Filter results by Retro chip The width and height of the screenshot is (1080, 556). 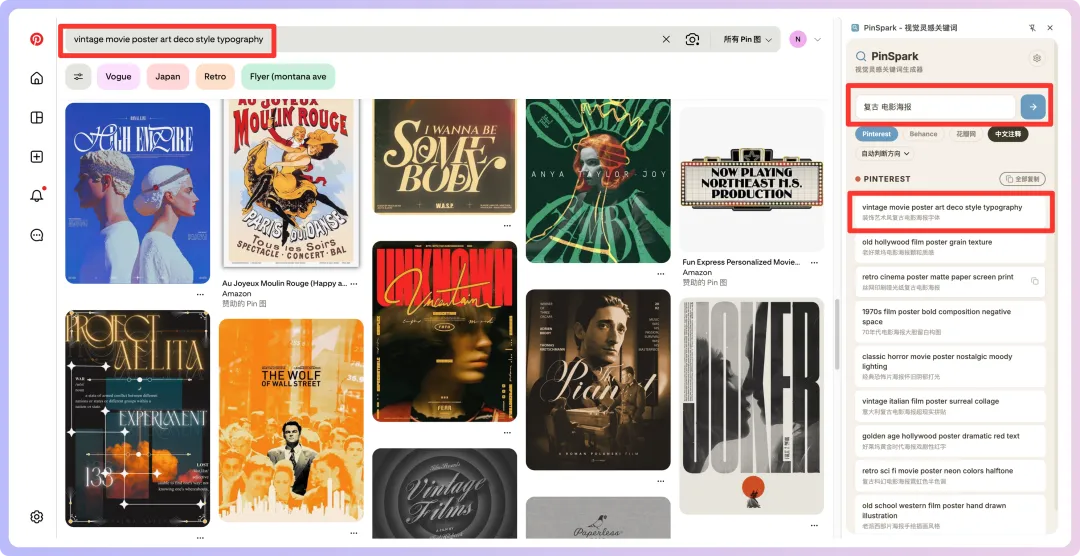[x=215, y=76]
